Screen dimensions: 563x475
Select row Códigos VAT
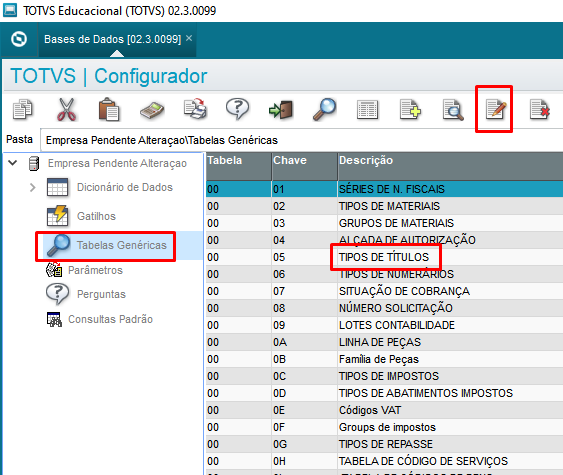384,410
